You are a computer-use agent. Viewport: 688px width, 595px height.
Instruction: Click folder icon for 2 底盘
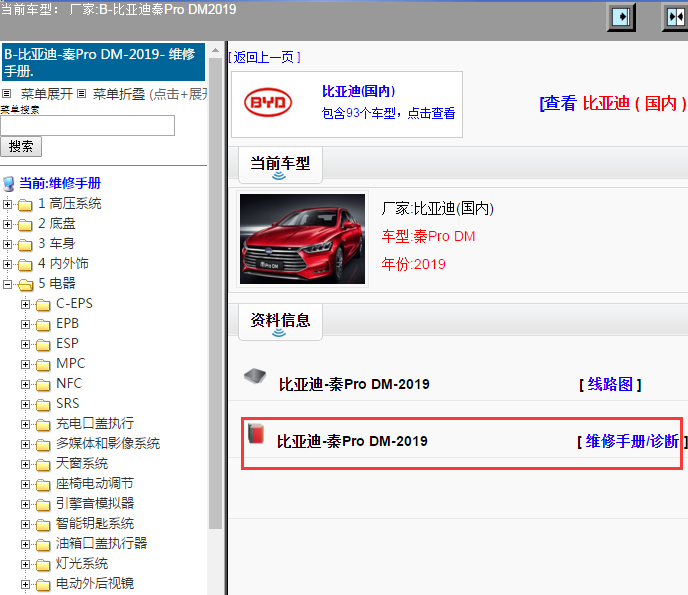pos(25,225)
